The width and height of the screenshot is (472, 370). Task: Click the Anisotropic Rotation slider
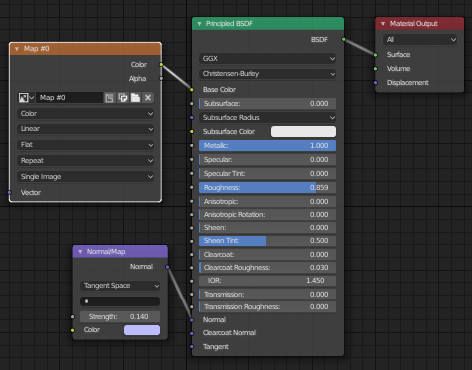tap(267, 215)
